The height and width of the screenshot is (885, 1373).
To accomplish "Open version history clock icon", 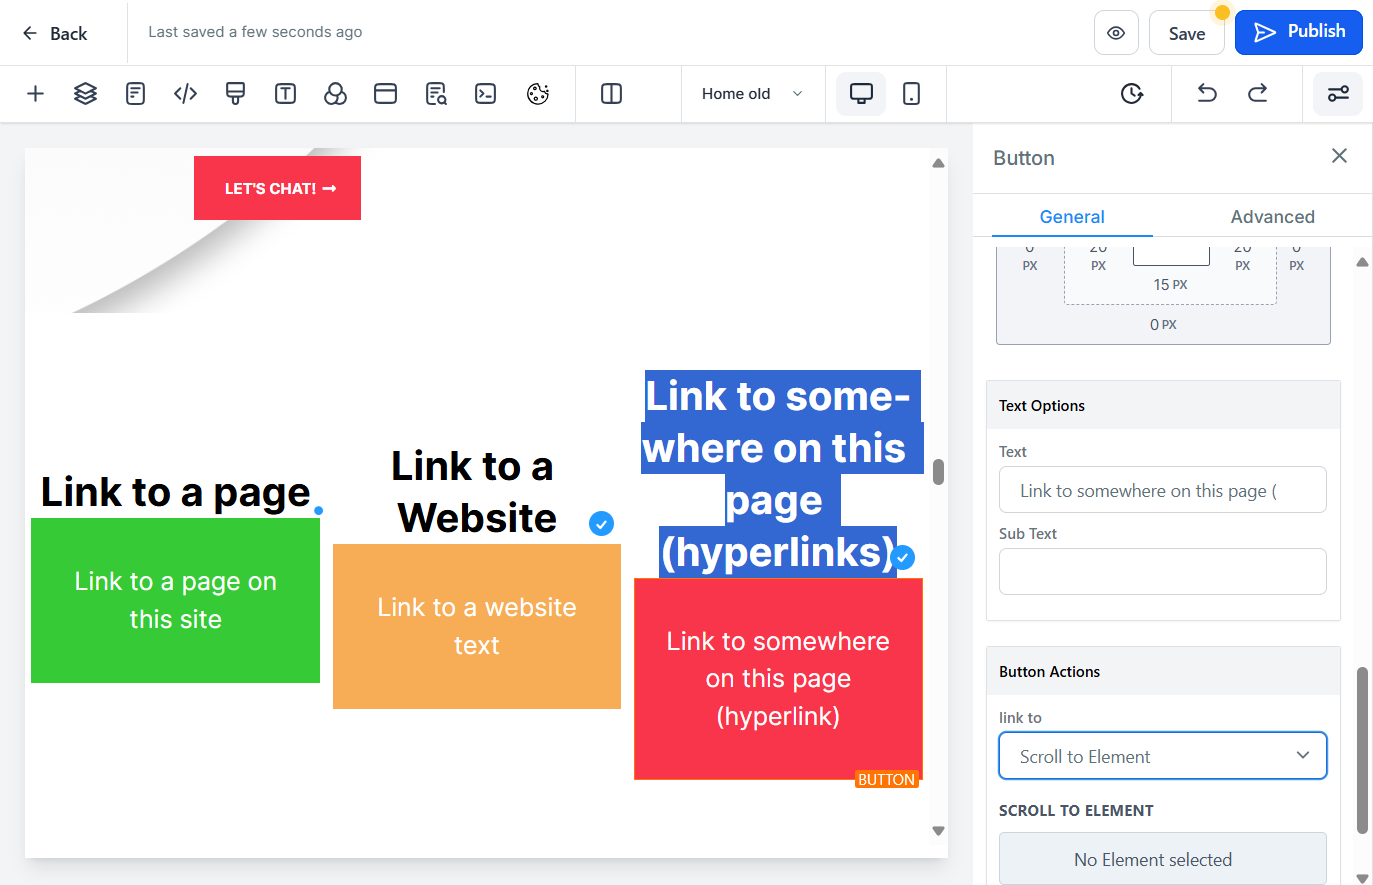I will (x=1131, y=94).
